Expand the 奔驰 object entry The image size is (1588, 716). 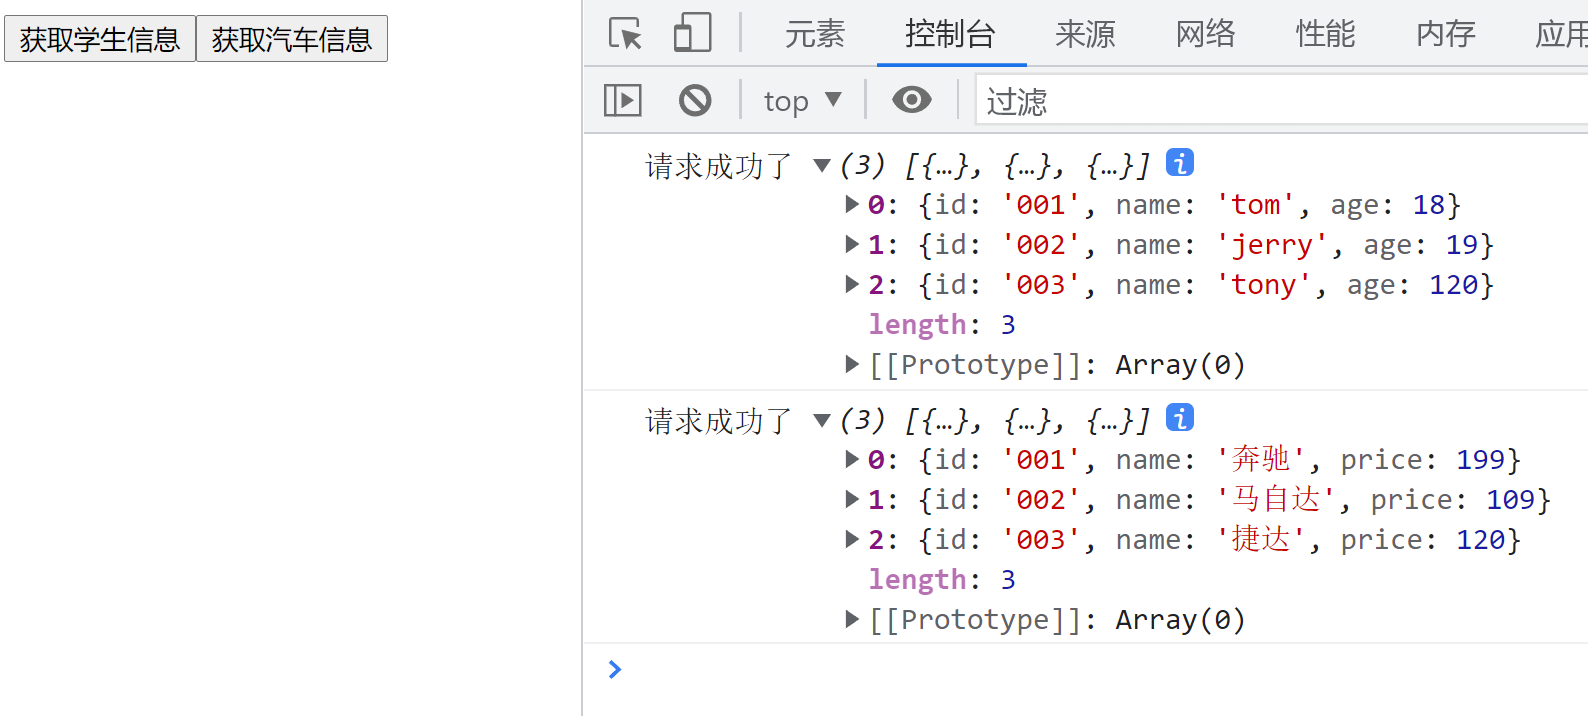coord(852,459)
